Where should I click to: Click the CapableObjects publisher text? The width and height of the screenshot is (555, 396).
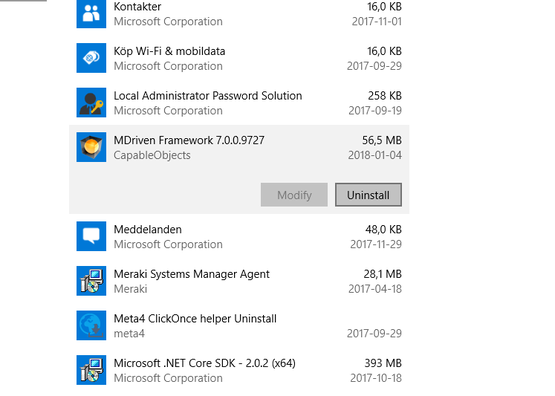[152, 155]
